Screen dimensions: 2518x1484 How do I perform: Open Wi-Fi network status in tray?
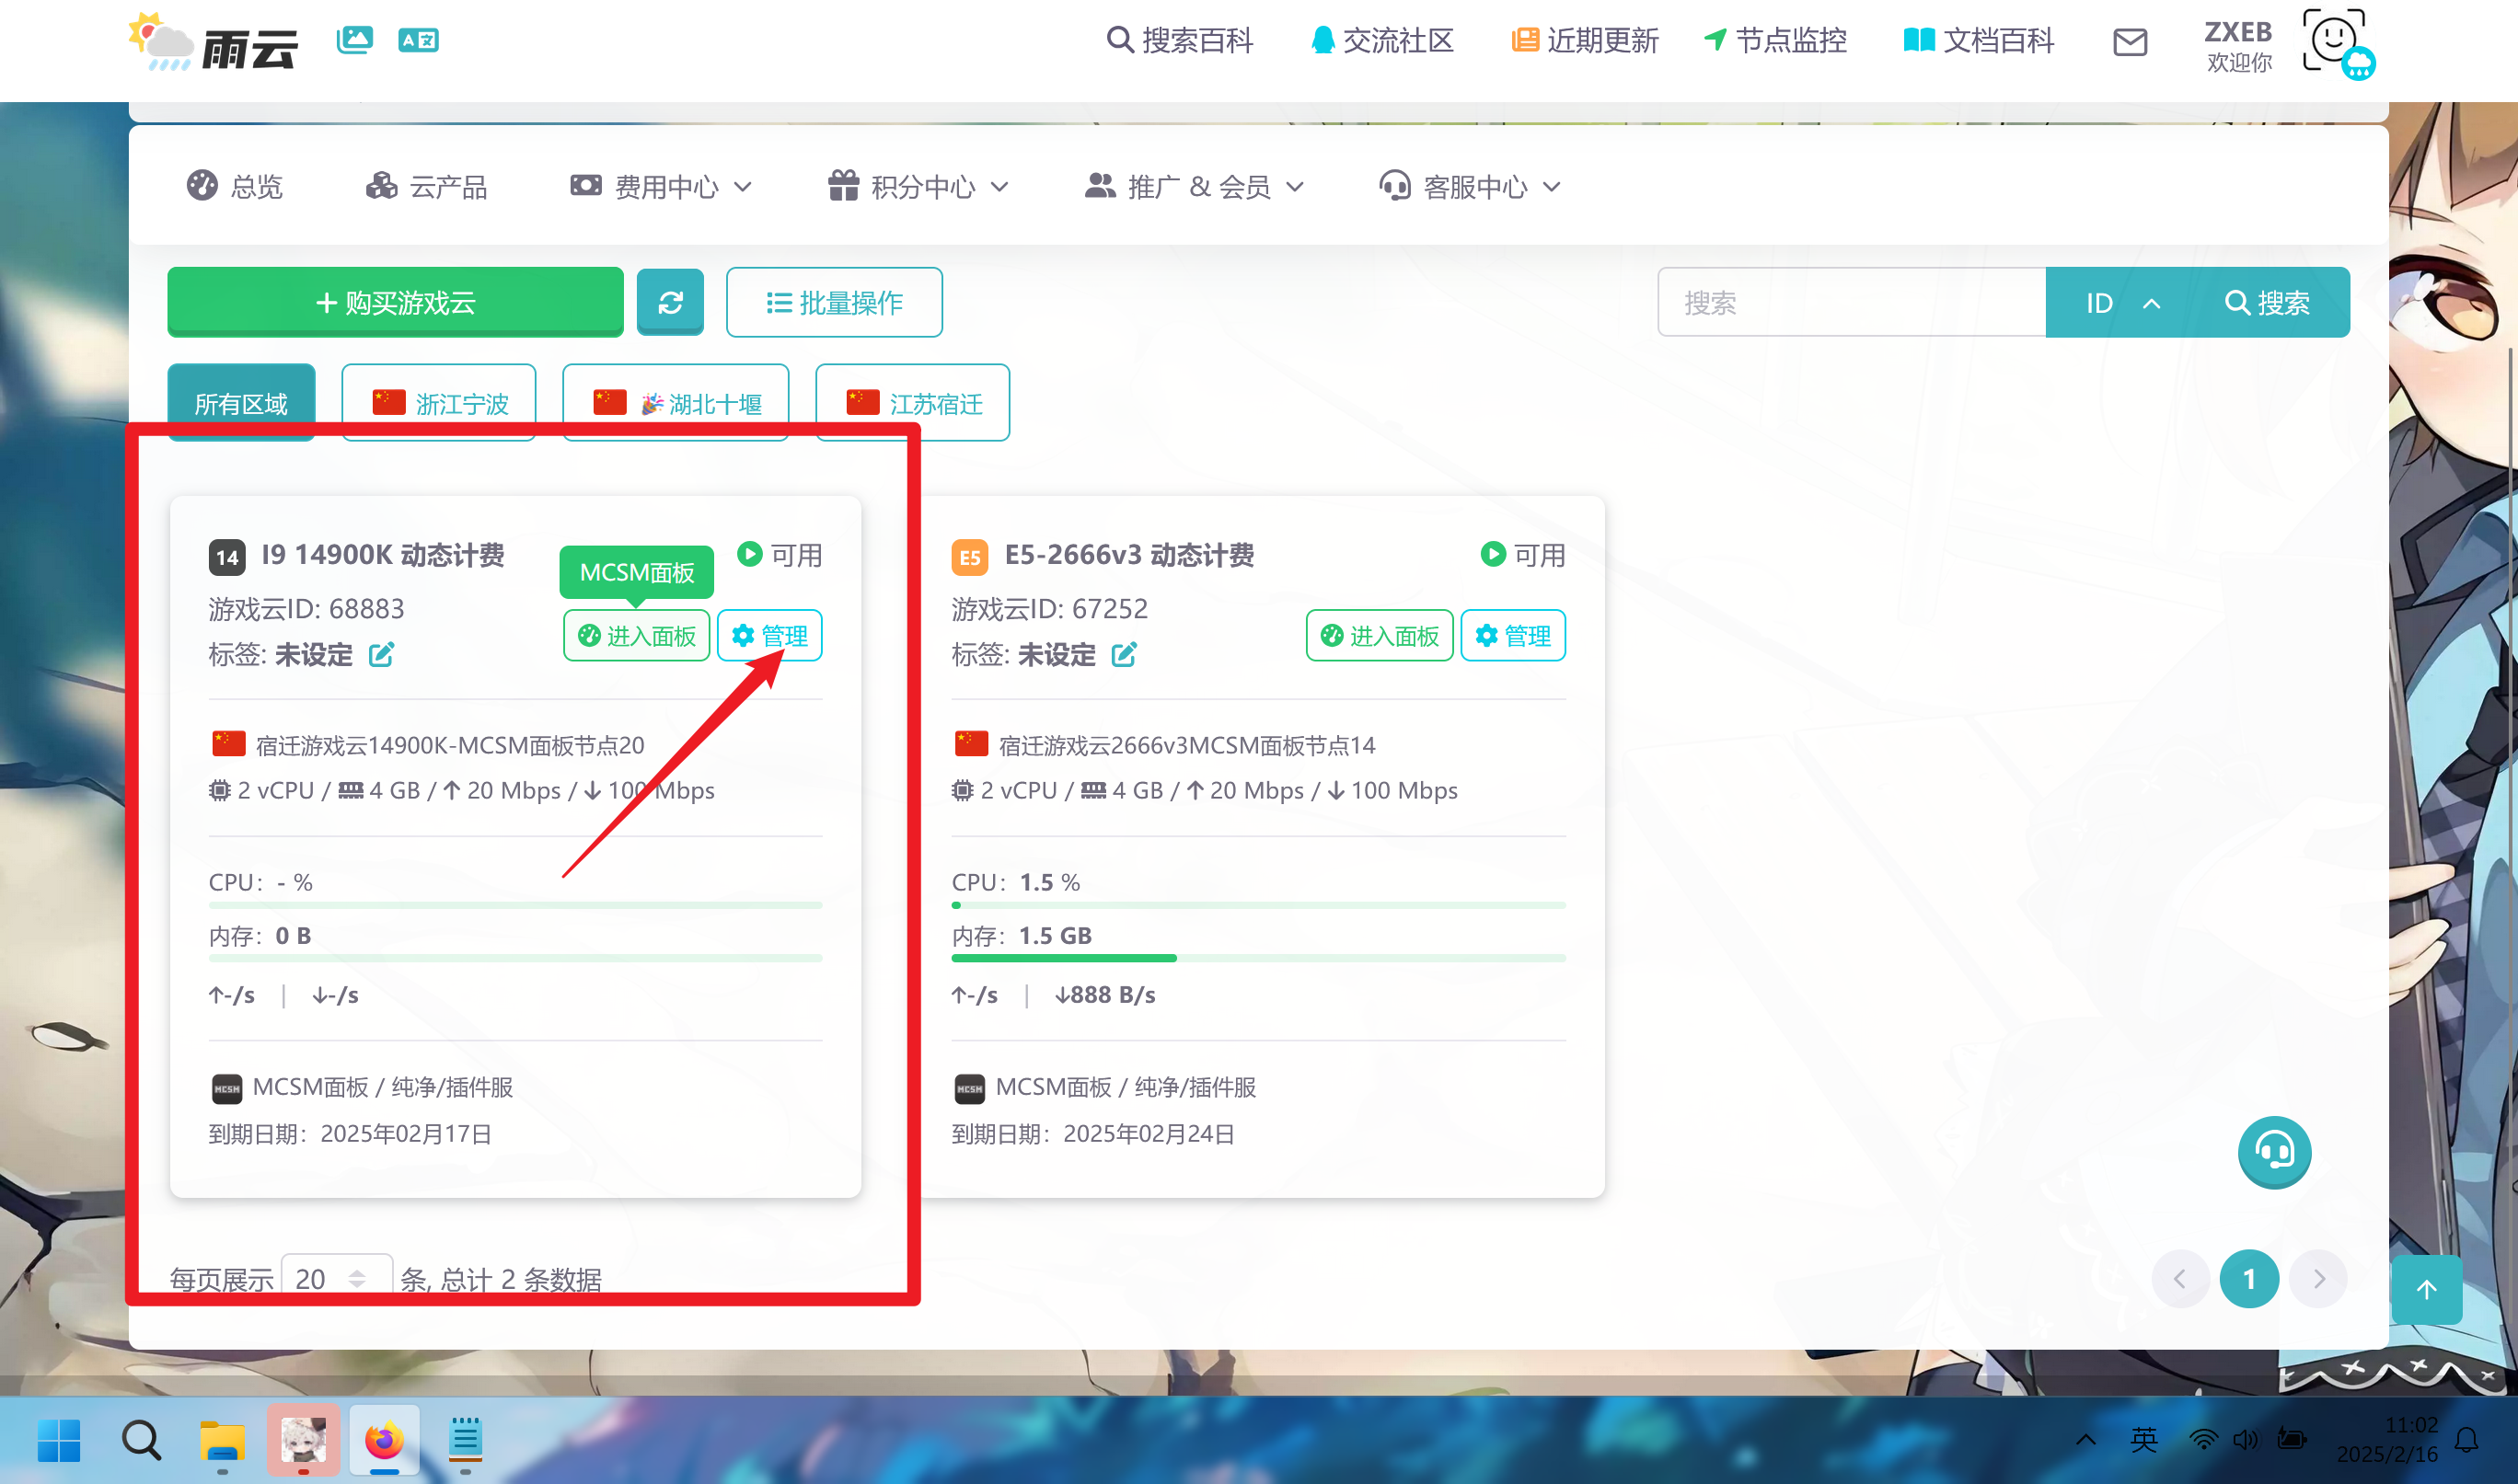pyautogui.click(x=2203, y=1440)
